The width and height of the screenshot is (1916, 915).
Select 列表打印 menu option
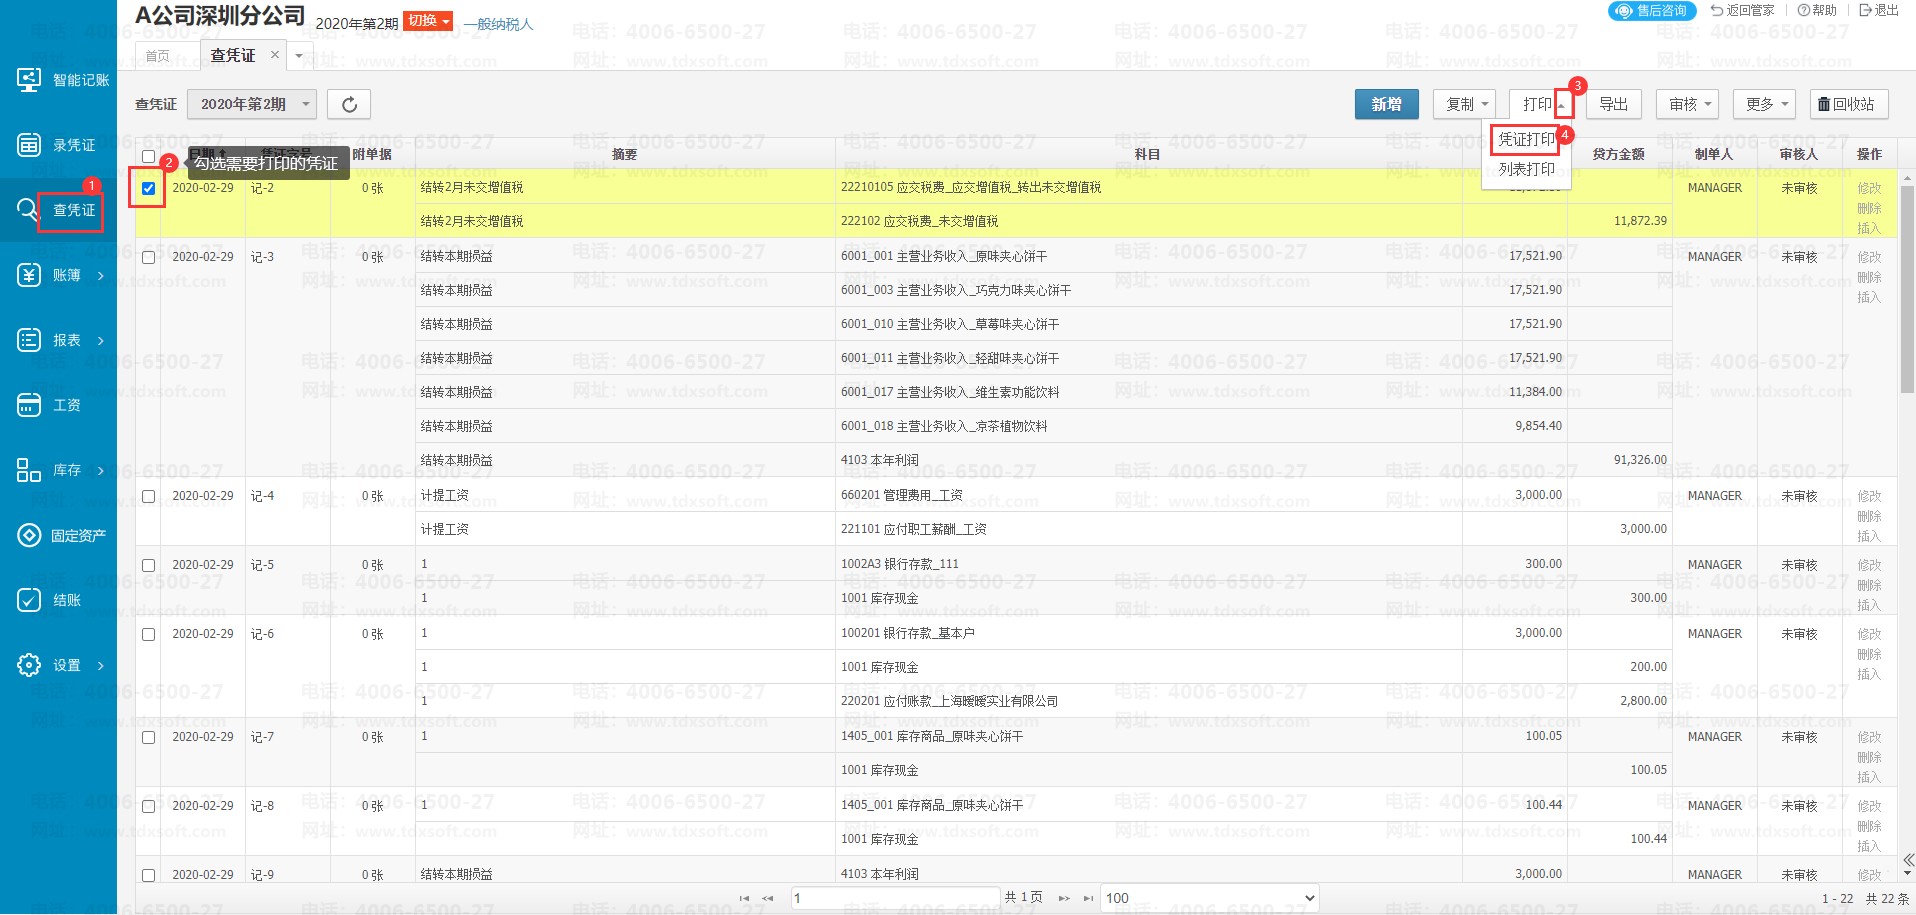tap(1526, 169)
